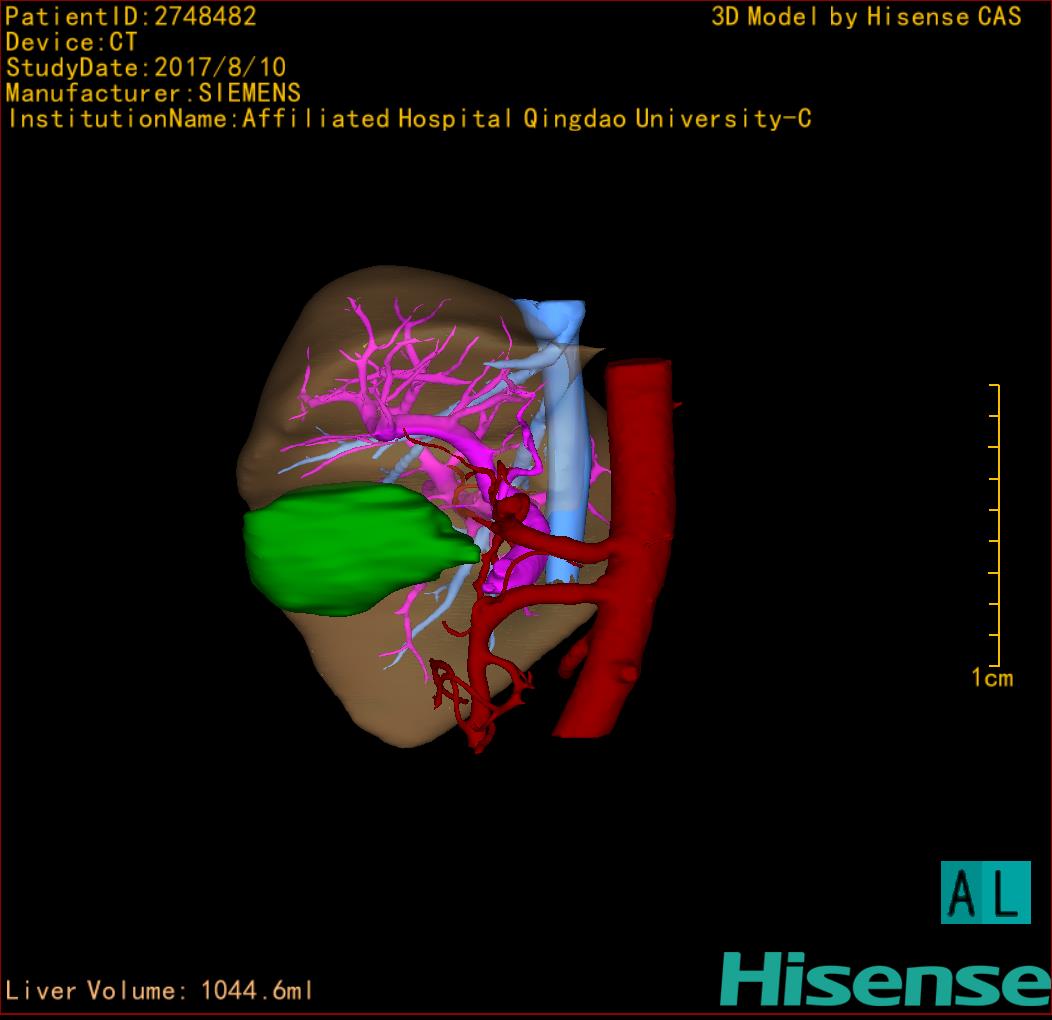
Task: Click the Liver Volume readout
Action: point(160,991)
